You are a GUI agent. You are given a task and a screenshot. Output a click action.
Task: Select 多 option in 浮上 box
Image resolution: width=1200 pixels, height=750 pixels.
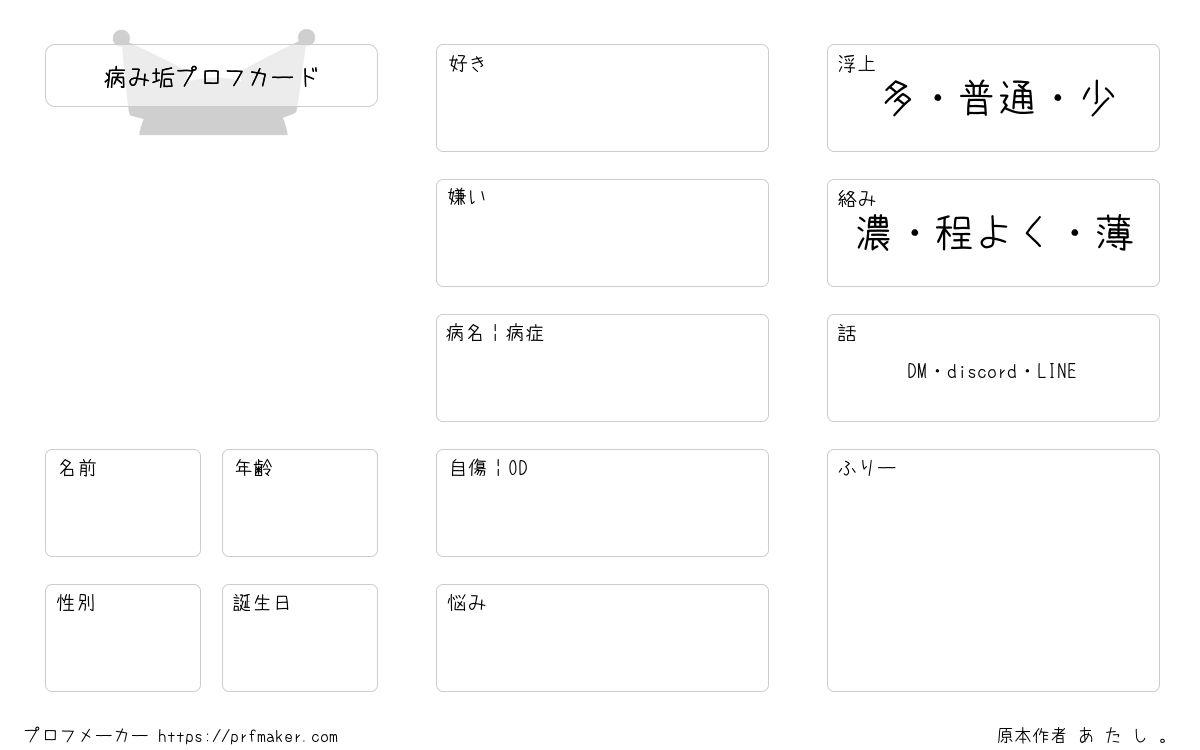[x=898, y=99]
